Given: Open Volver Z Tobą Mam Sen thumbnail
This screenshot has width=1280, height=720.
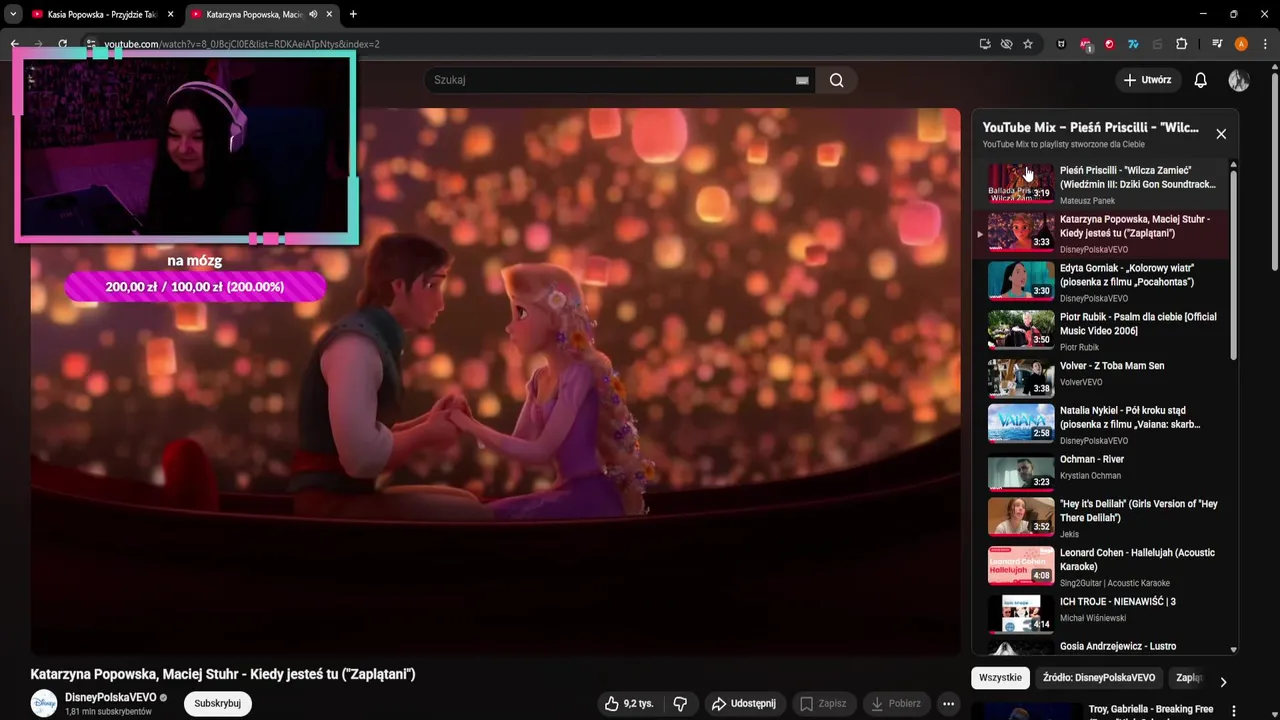Looking at the screenshot, I should (x=1021, y=379).
